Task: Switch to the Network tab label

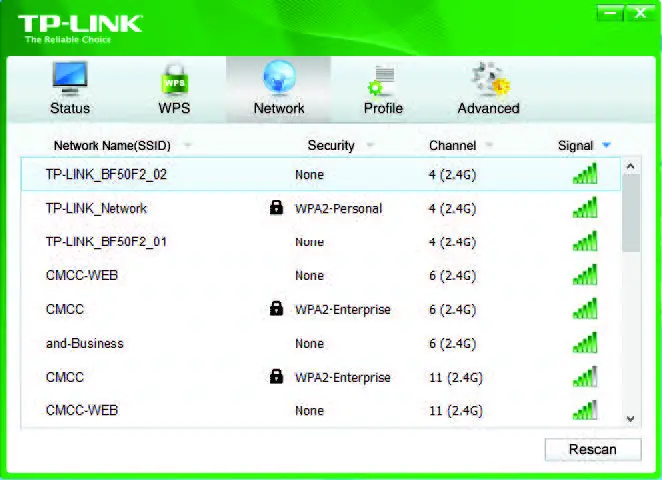Action: click(x=279, y=108)
